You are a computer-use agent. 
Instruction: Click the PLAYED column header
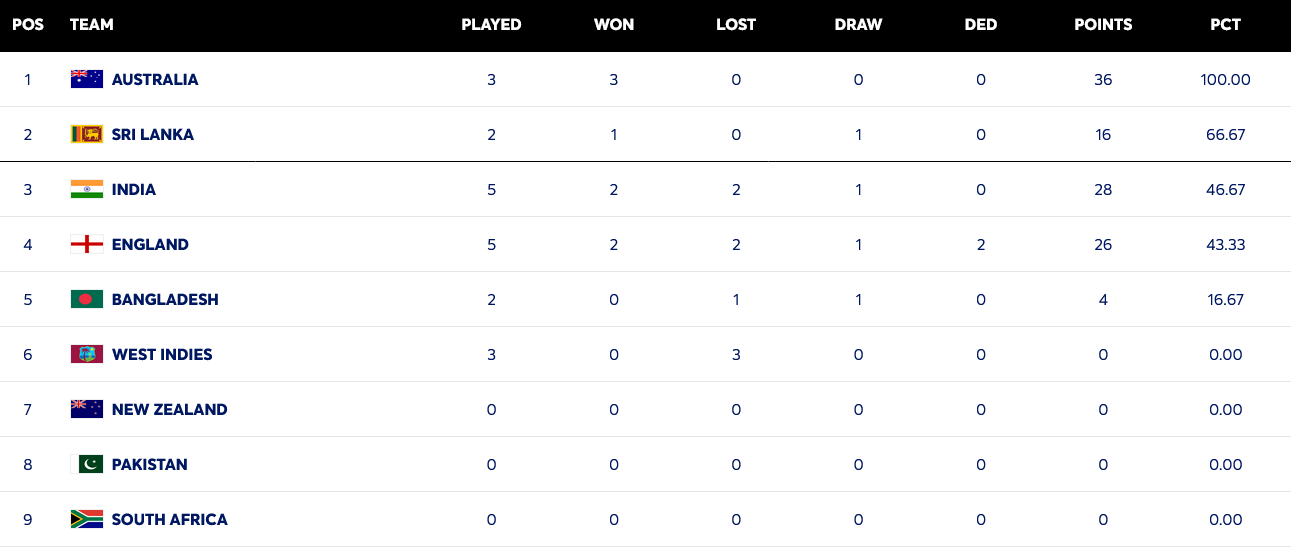(x=491, y=24)
